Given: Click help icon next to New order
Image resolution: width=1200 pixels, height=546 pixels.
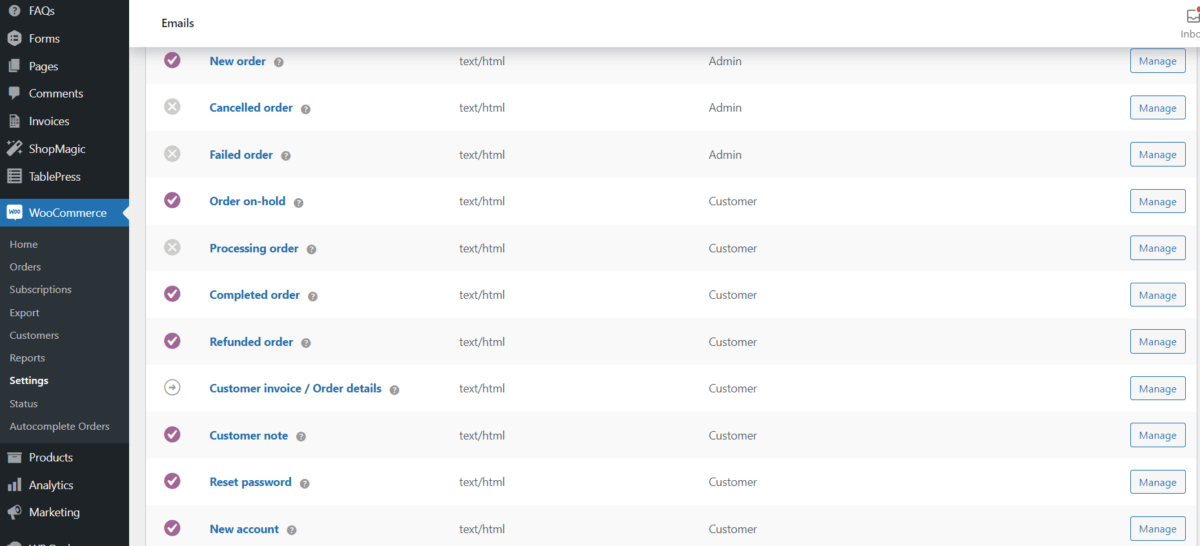Looking at the screenshot, I should 279,62.
